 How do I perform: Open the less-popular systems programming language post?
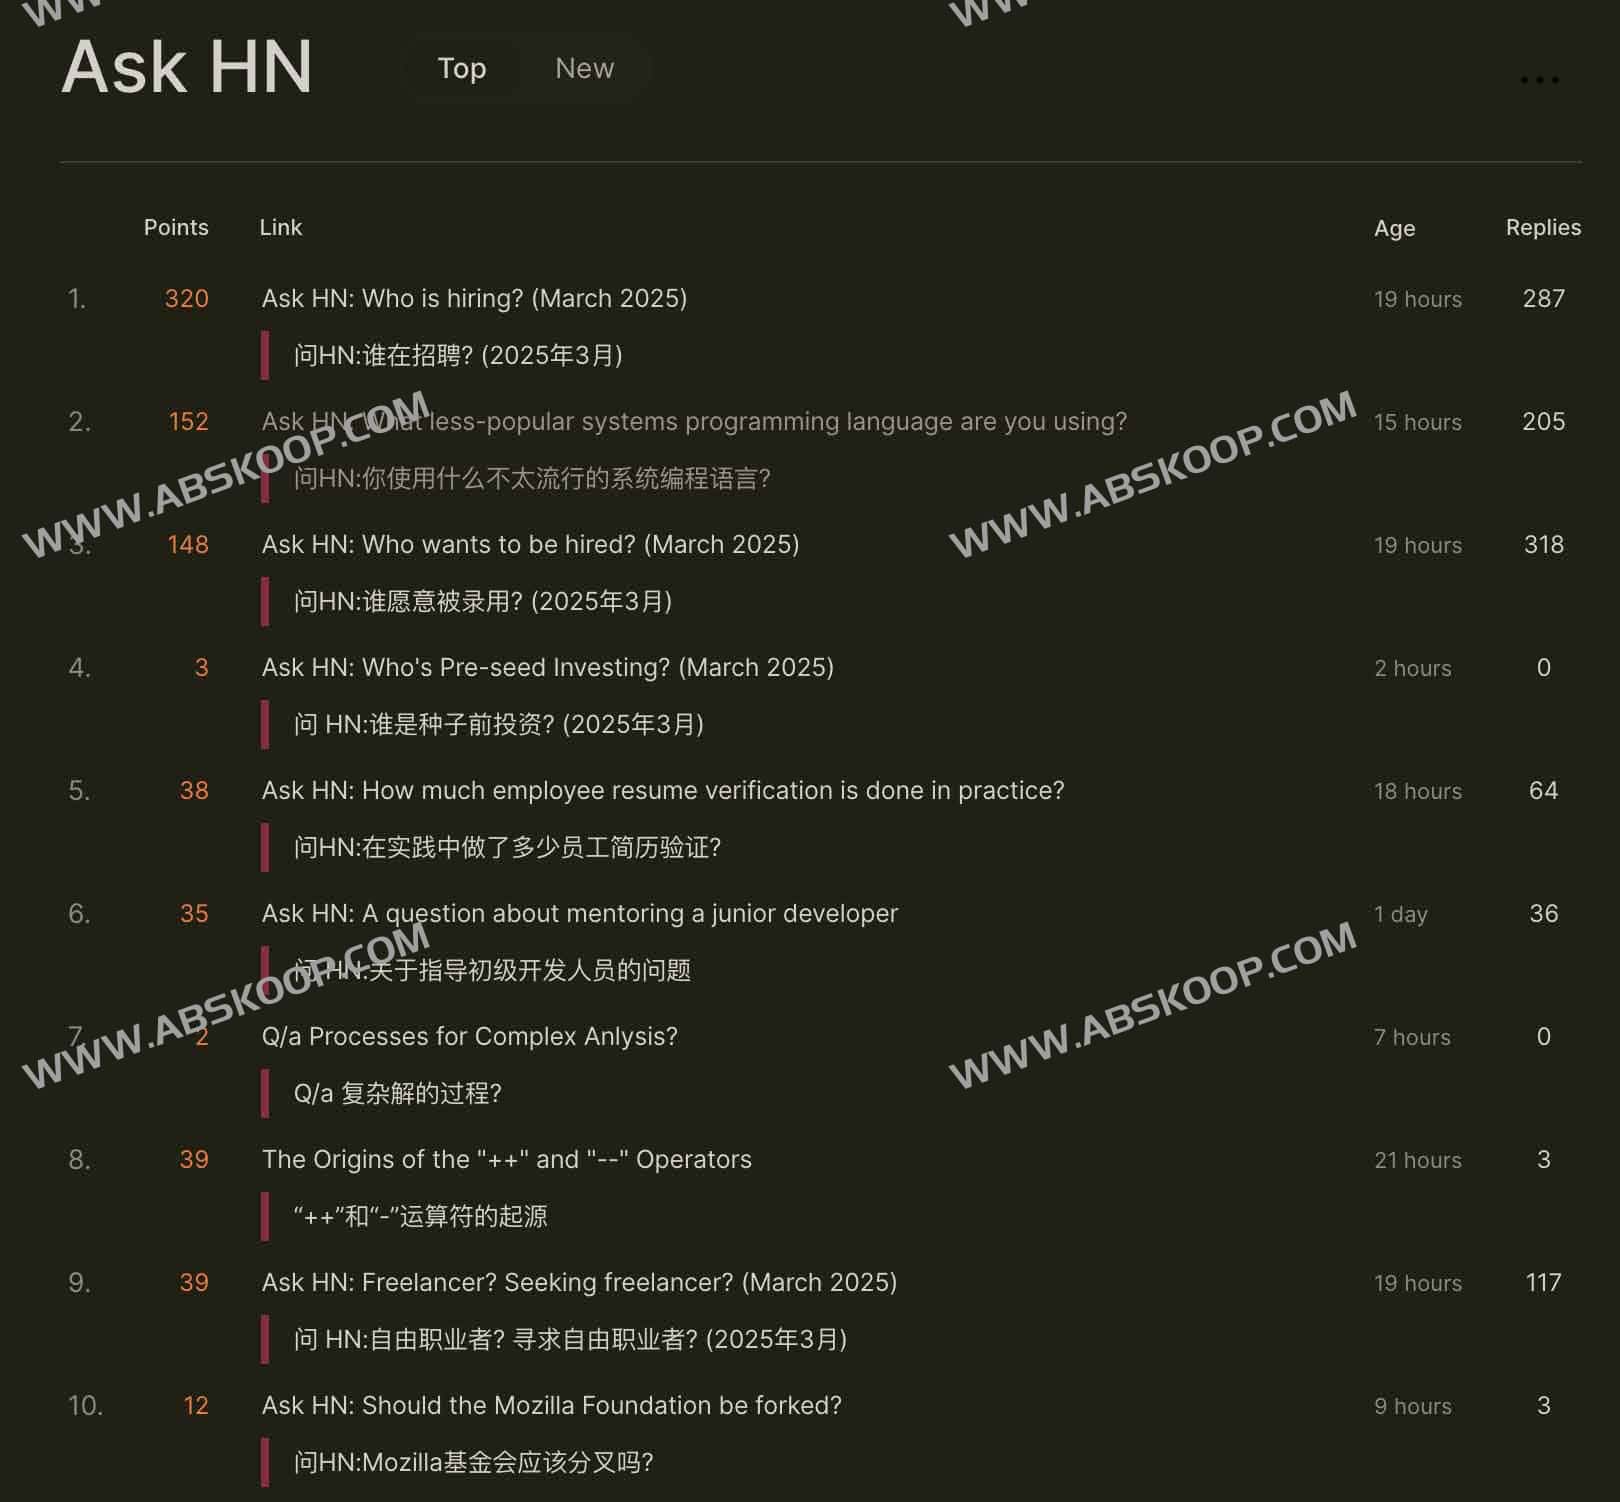pyautogui.click(x=694, y=421)
